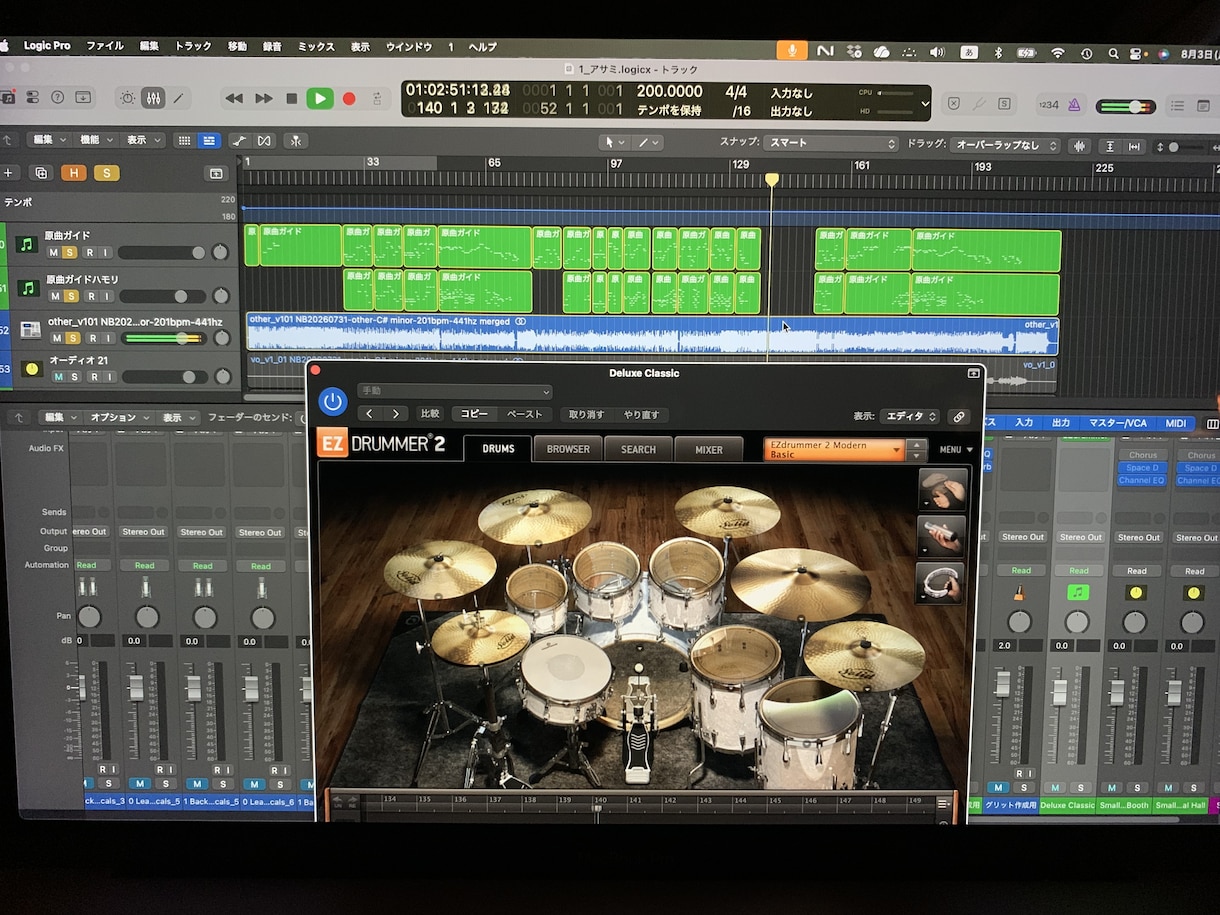Open tracks area 表示 menu

tap(144, 140)
